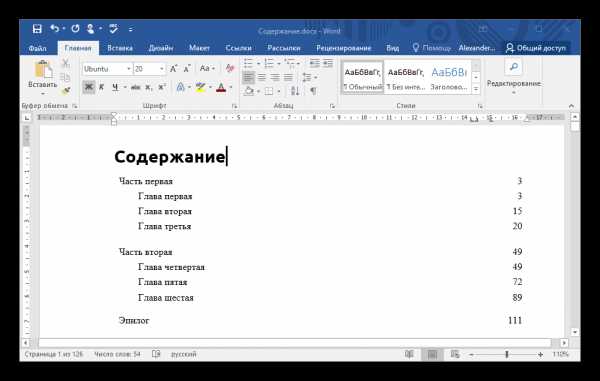This screenshot has height=381, width=600.
Task: Decrease font size with the smaller A
Action: tap(187, 69)
